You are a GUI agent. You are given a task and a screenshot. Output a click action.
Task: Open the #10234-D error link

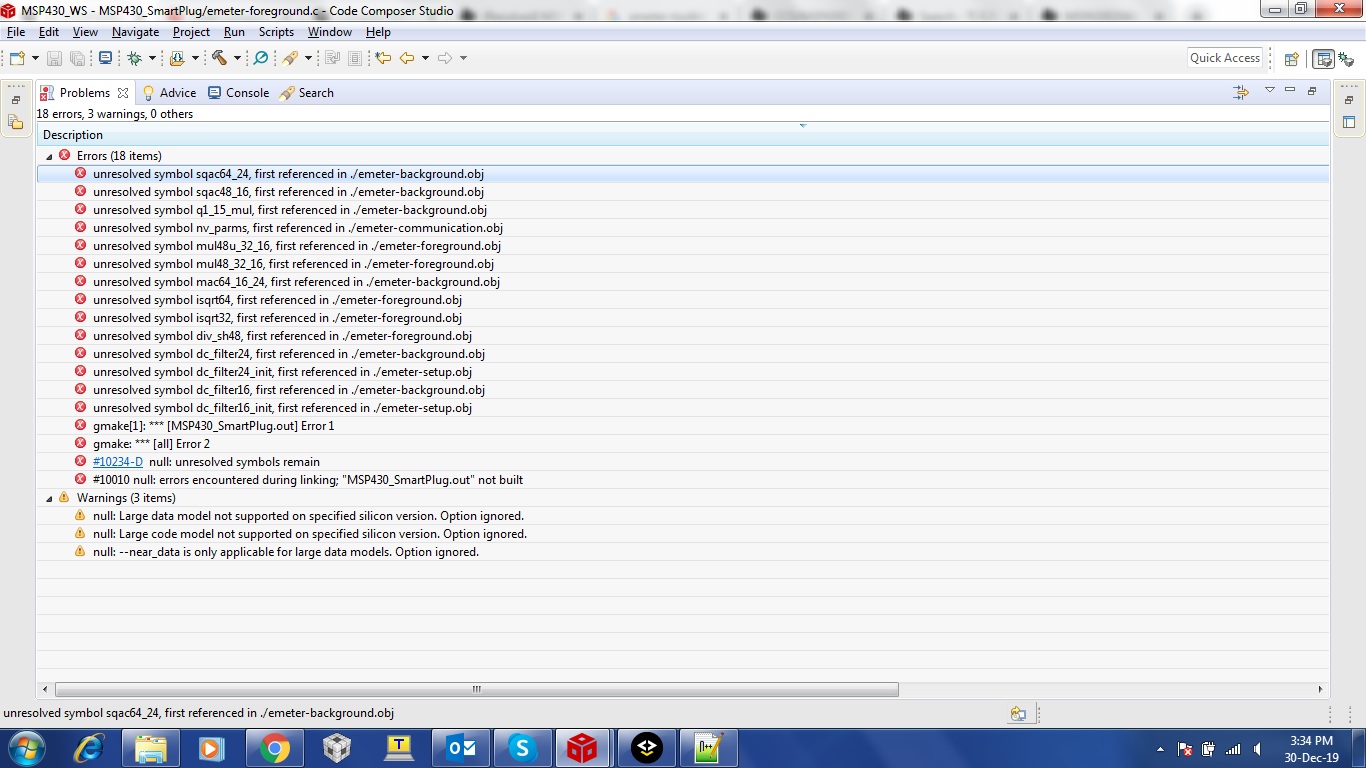(x=118, y=462)
